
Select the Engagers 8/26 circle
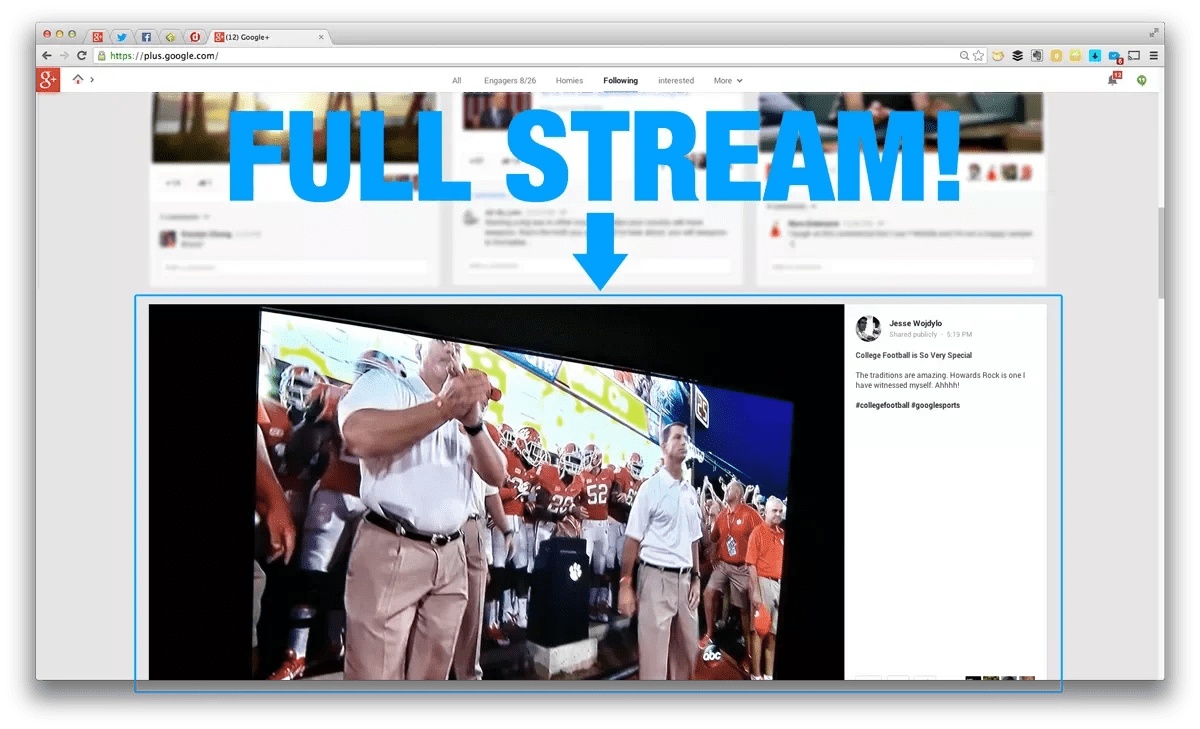tap(510, 81)
